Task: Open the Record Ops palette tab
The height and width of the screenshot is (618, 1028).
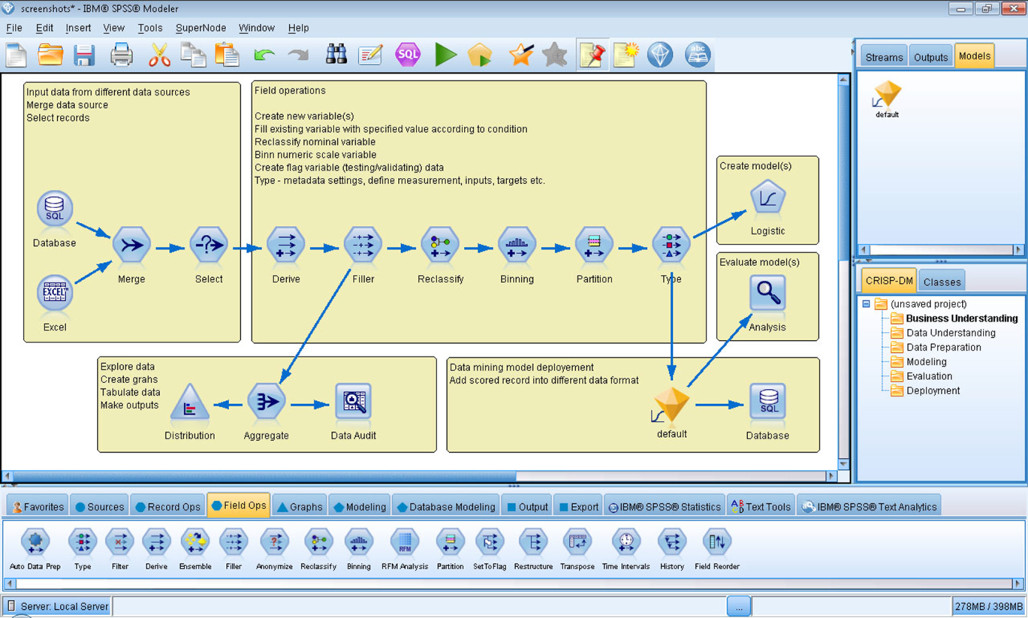Action: [167, 507]
